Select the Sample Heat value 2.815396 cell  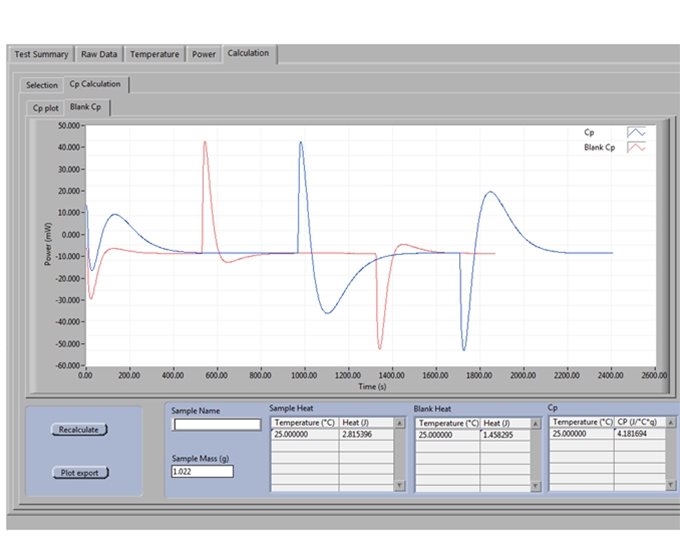364,435
